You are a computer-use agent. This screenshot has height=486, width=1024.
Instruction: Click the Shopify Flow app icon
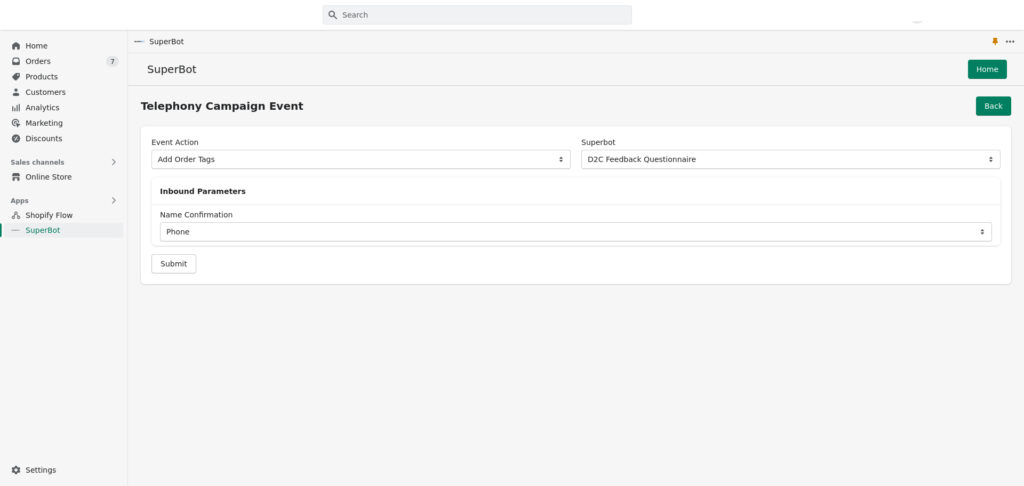pos(16,215)
